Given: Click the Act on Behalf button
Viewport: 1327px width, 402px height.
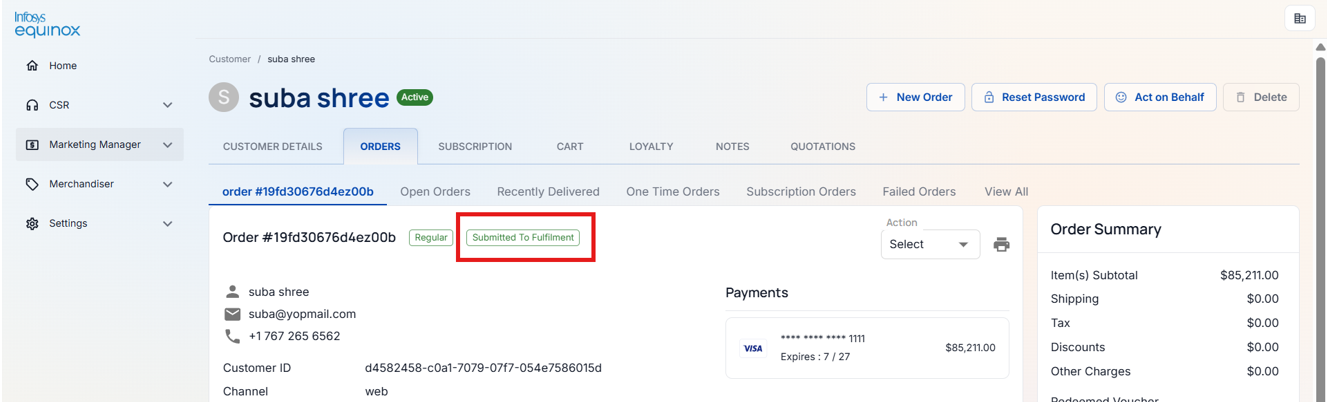Looking at the screenshot, I should [x=1160, y=97].
